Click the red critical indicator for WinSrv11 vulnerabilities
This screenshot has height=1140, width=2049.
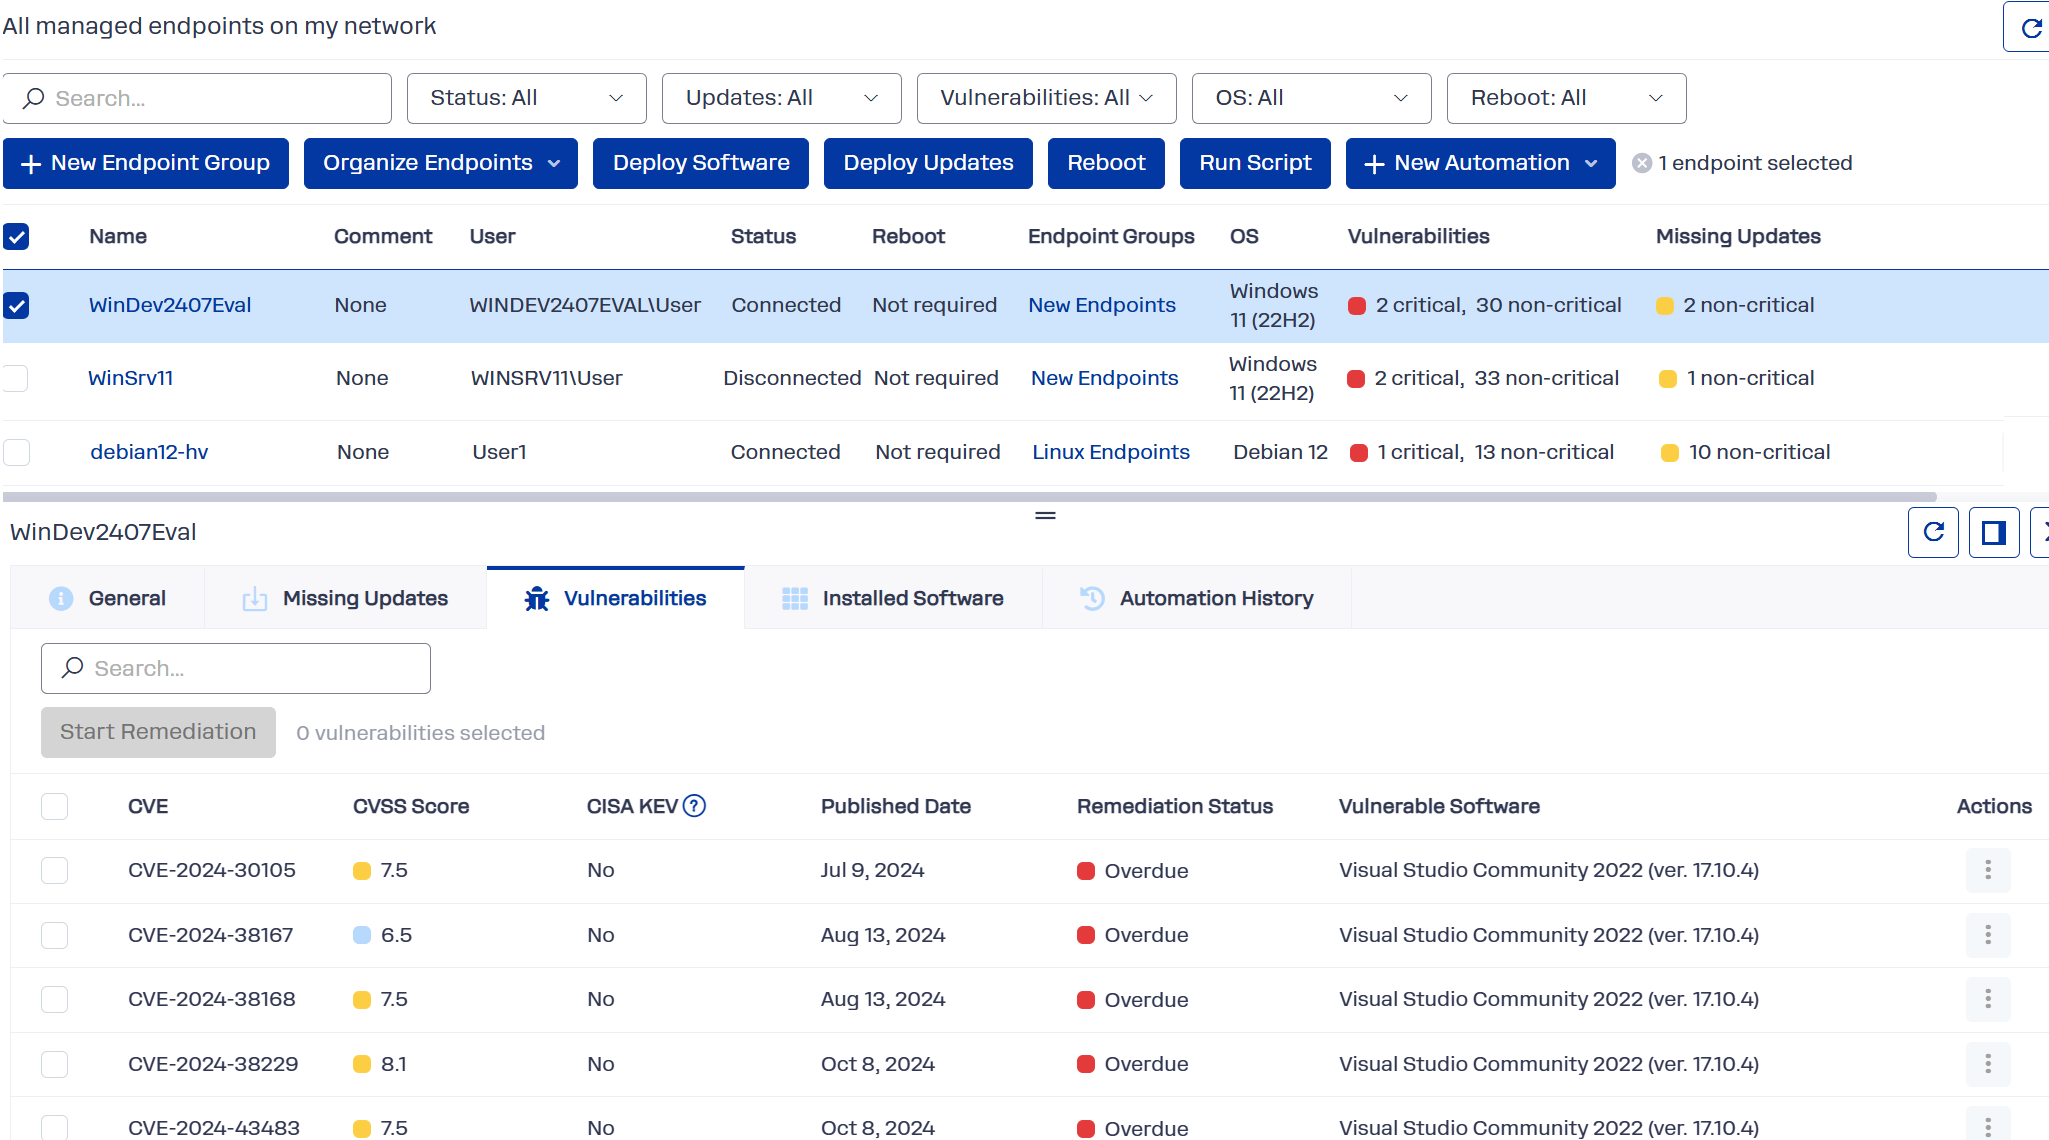pyautogui.click(x=1356, y=379)
